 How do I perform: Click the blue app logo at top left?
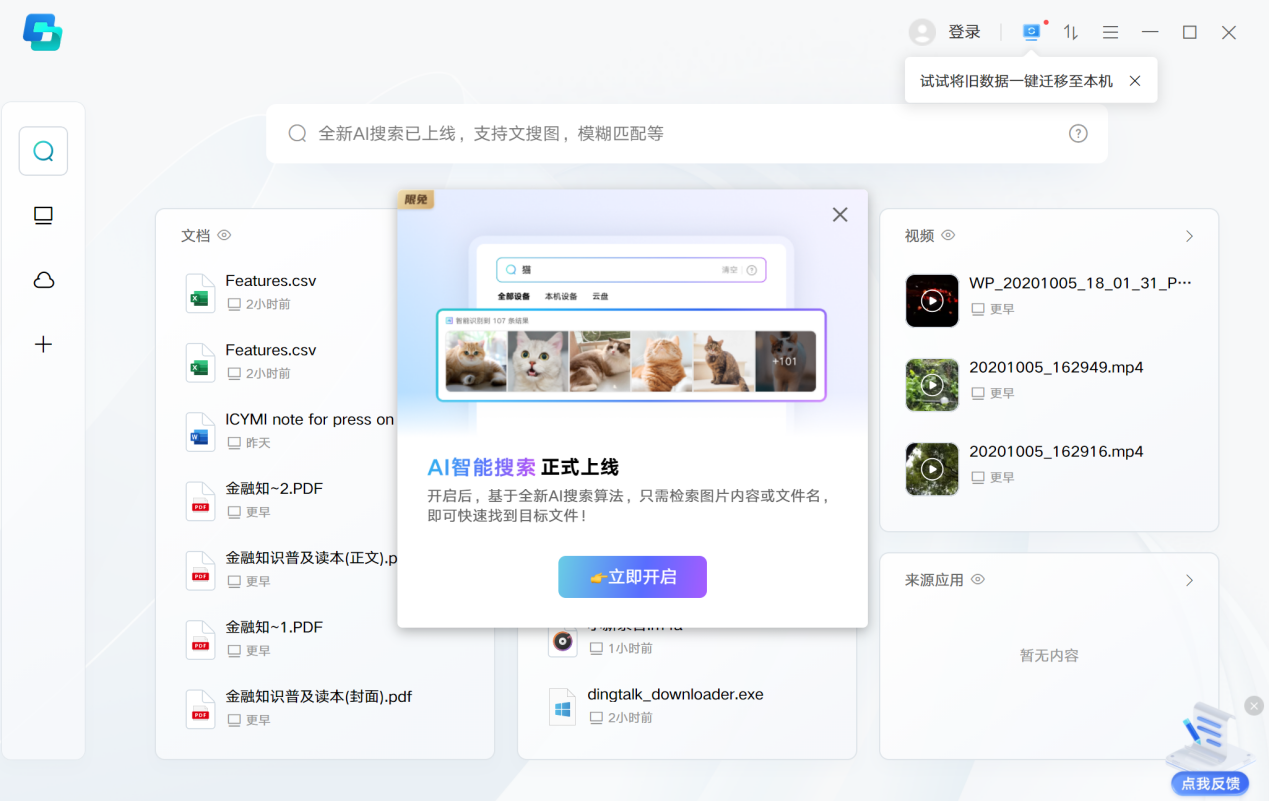pyautogui.click(x=42, y=32)
